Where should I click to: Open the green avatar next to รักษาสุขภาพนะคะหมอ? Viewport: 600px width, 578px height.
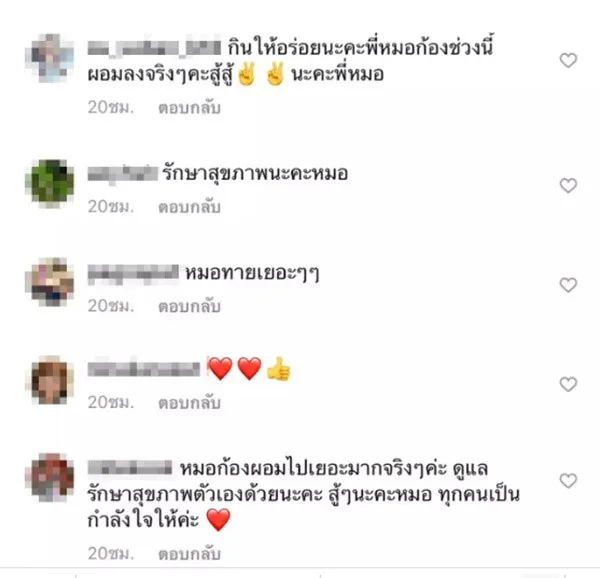(x=50, y=184)
